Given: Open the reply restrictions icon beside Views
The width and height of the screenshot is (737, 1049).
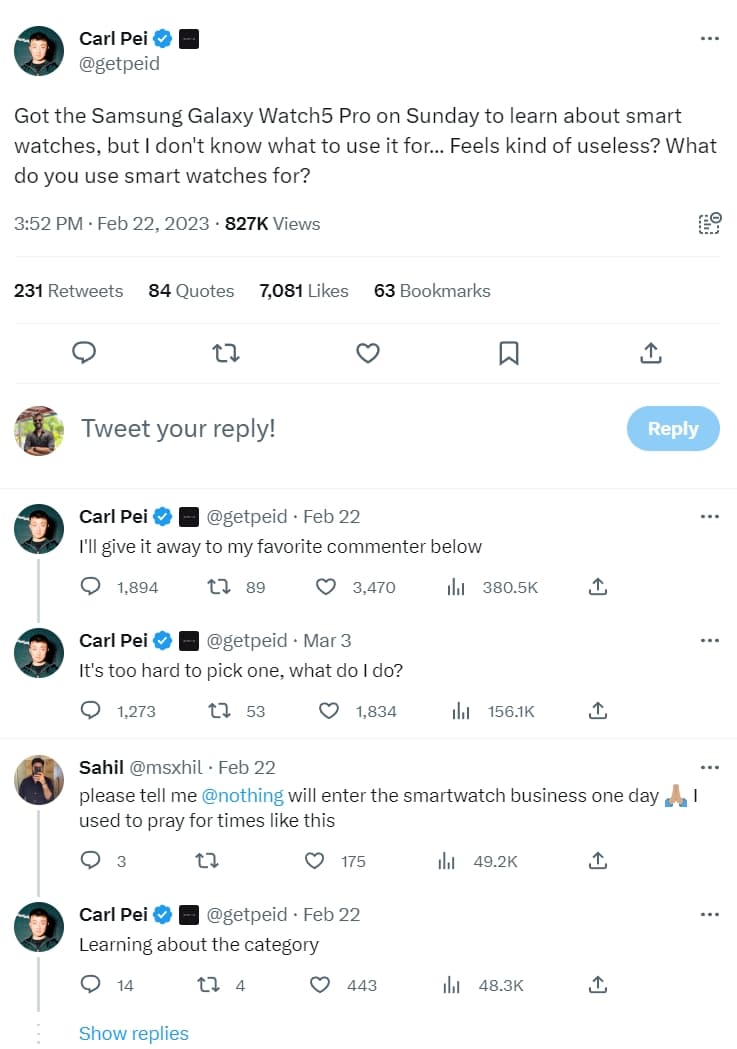Looking at the screenshot, I should (x=708, y=224).
